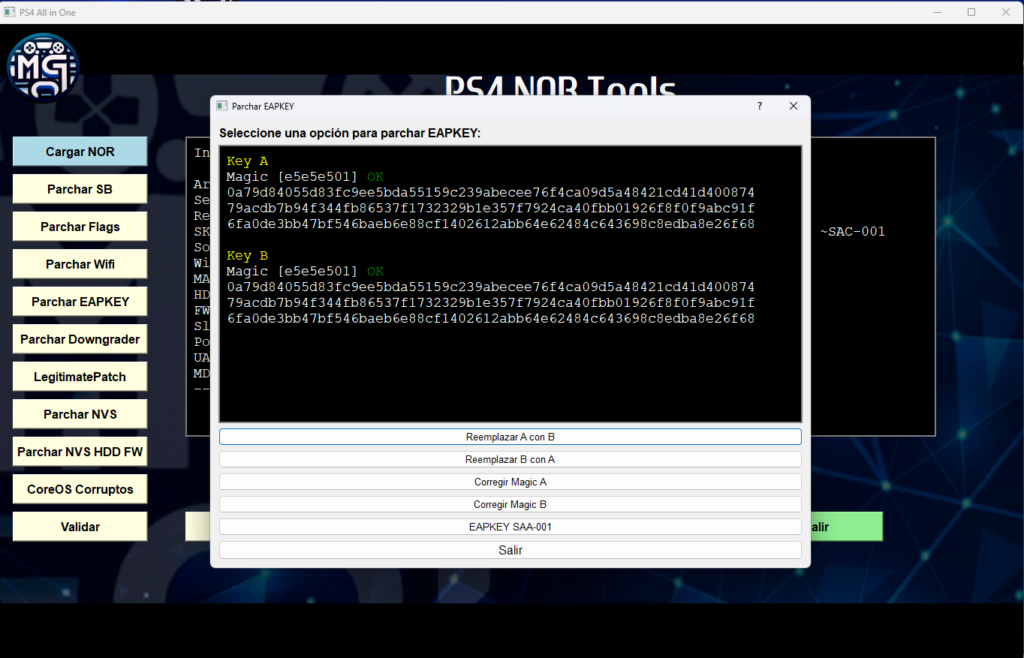The image size is (1024, 658).
Task: Click the Parchar EAPKEY dialog title icon
Action: pos(222,106)
